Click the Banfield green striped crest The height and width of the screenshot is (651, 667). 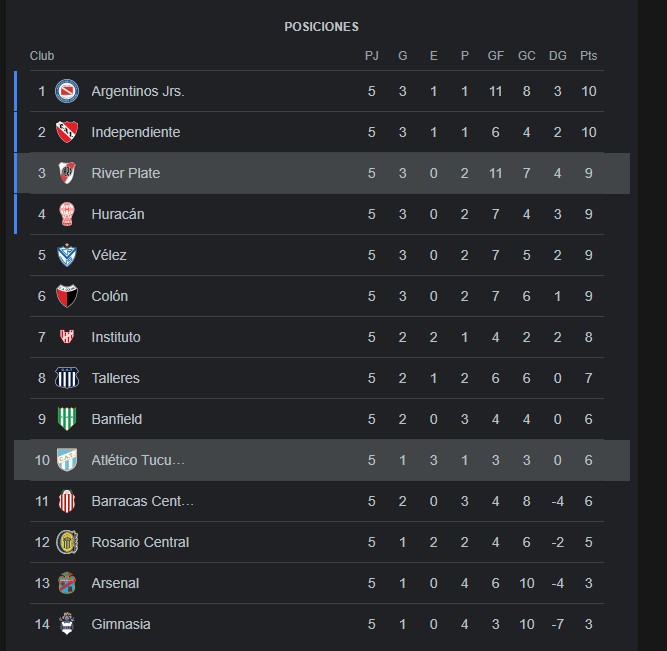[67, 419]
